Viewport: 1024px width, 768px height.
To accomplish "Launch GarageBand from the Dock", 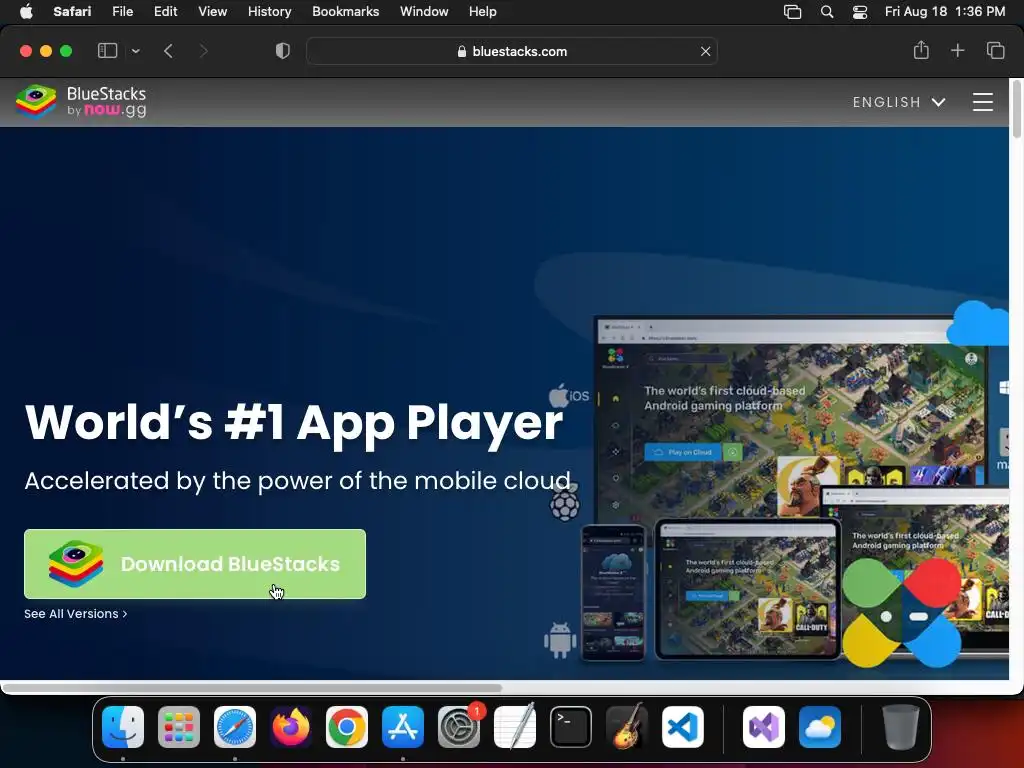I will tap(627, 727).
